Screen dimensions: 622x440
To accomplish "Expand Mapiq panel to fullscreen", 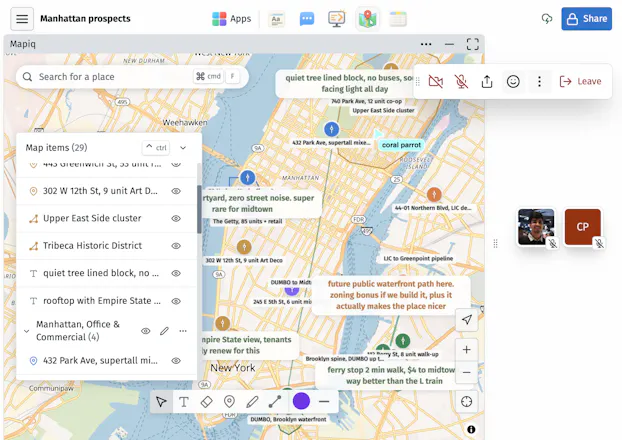I will click(x=472, y=44).
